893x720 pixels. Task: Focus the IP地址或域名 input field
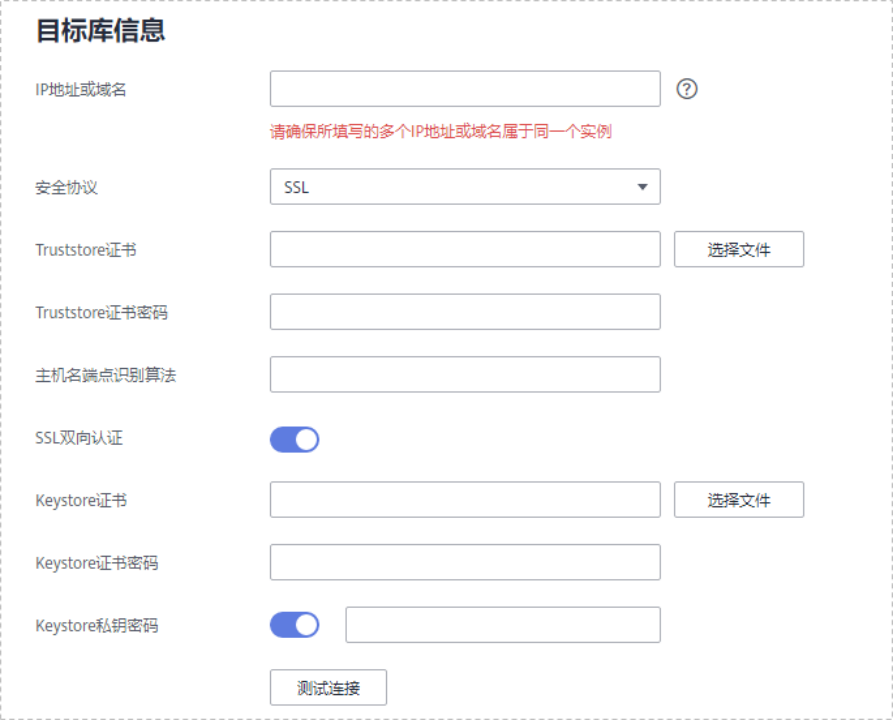(465, 89)
